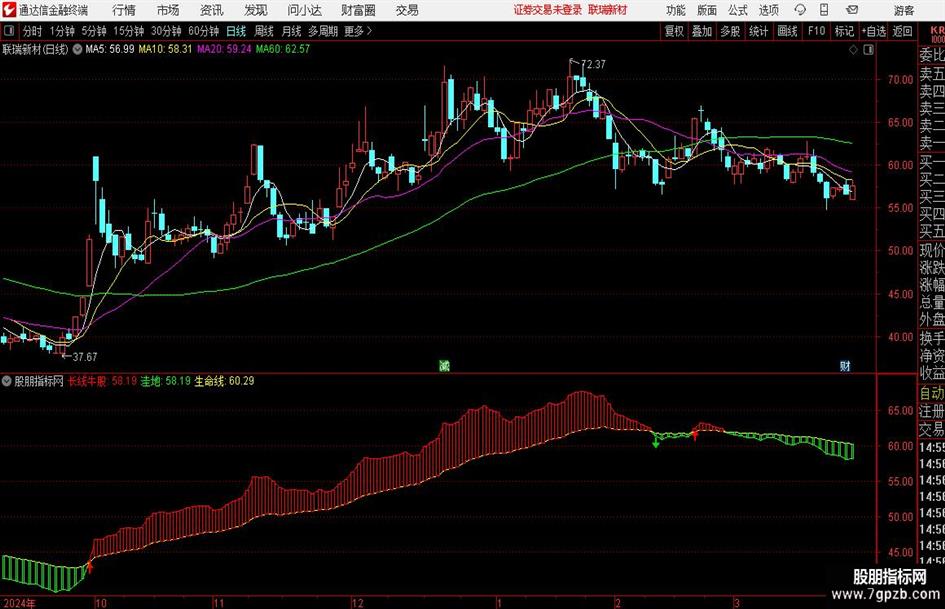
Task: Click the MA20: 59.24 indicator value
Action: pos(224,49)
